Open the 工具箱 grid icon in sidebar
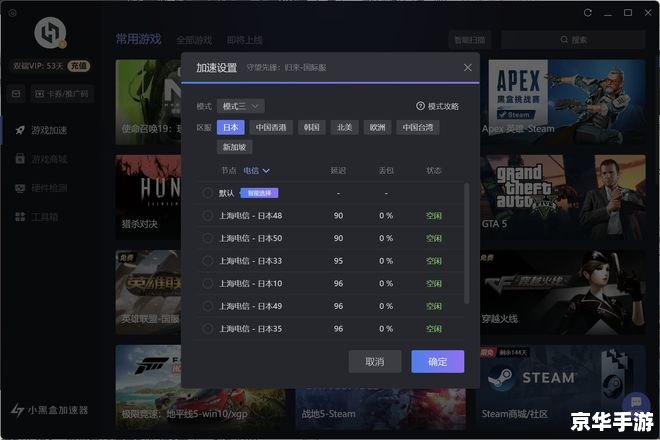The width and height of the screenshot is (660, 440). click(20, 217)
